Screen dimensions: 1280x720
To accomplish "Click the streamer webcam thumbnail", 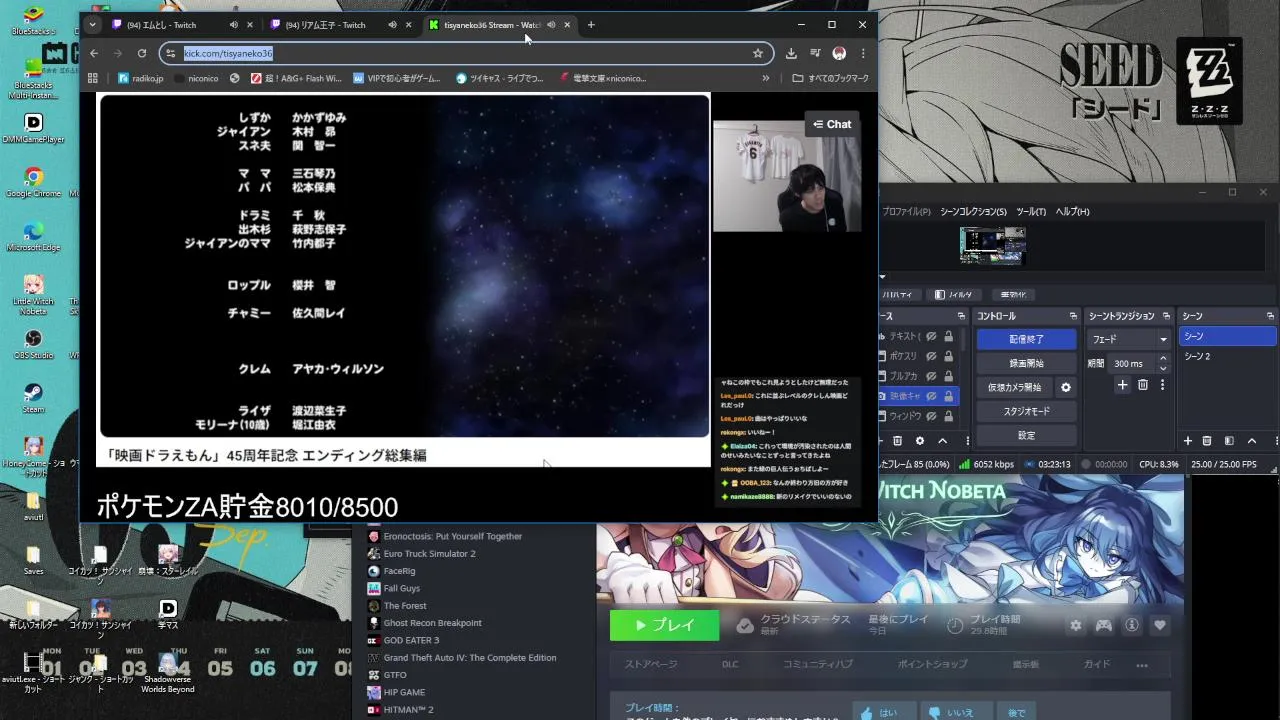I will tap(787, 177).
